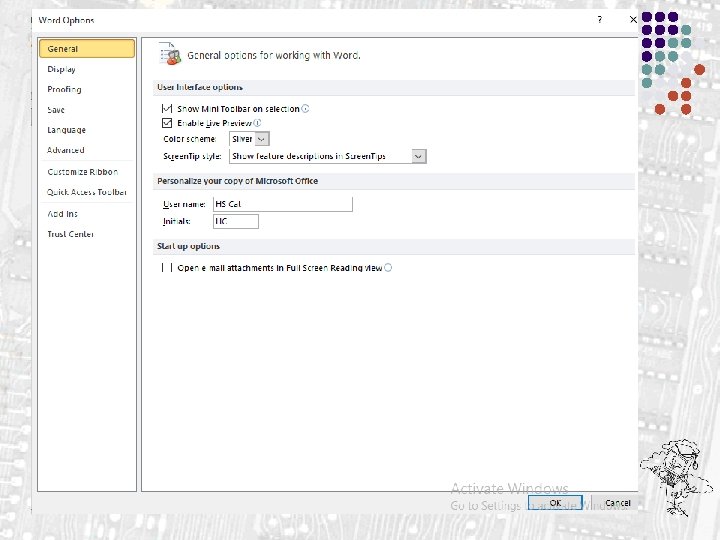Click the General options header icon
Screen dimensions: 720x540
[x=170, y=54]
